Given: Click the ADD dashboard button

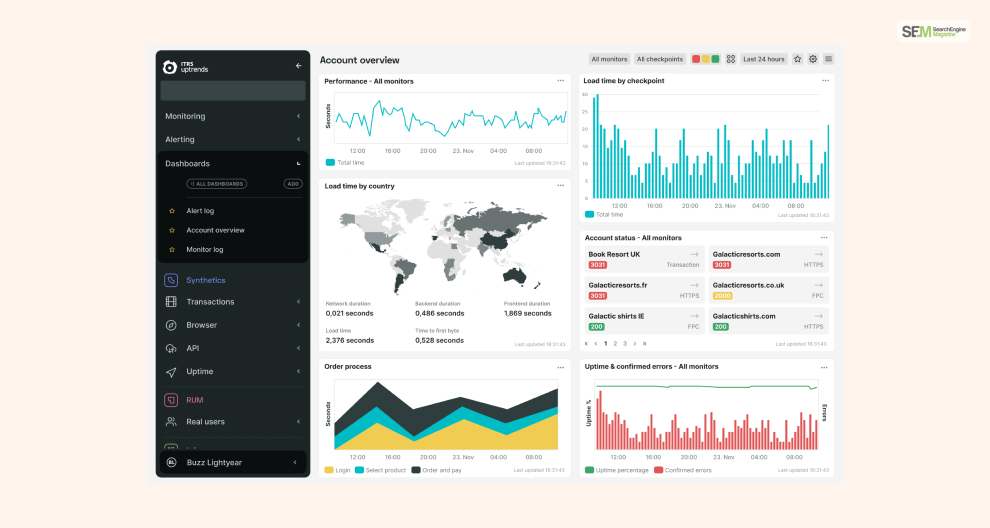Looking at the screenshot, I should tap(293, 184).
